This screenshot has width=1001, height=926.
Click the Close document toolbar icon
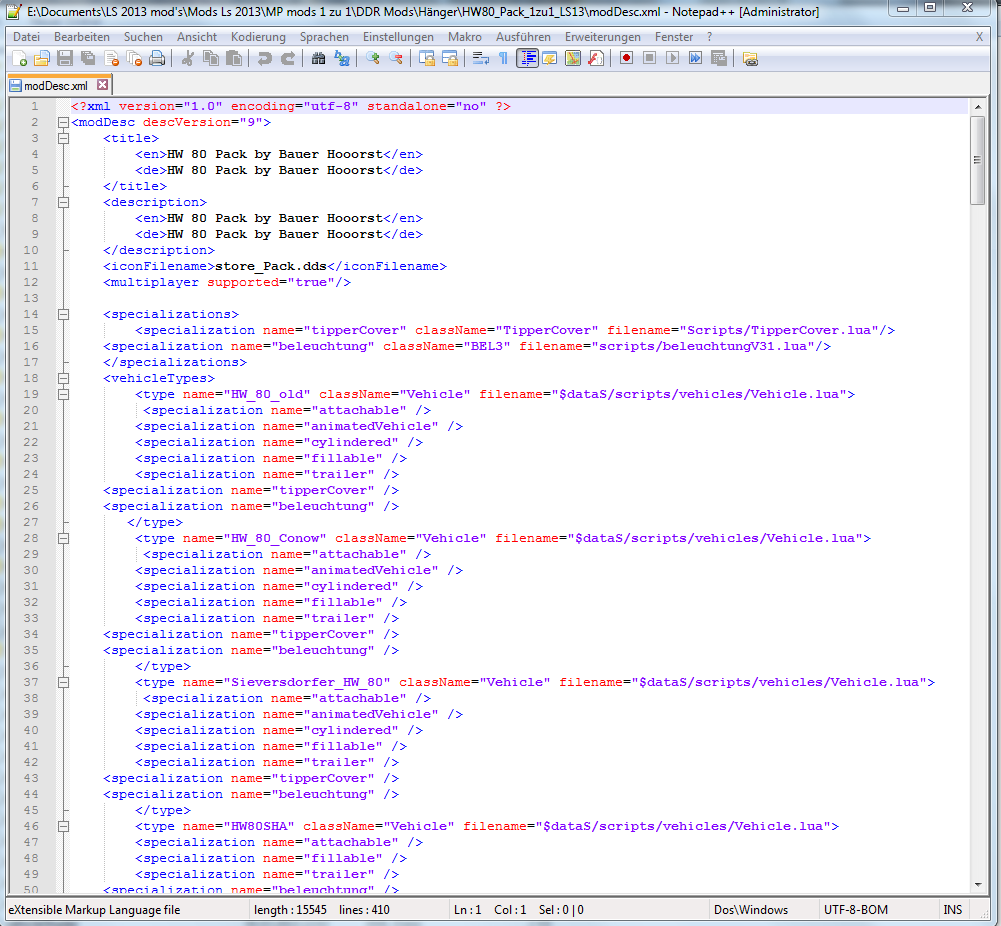click(111, 59)
